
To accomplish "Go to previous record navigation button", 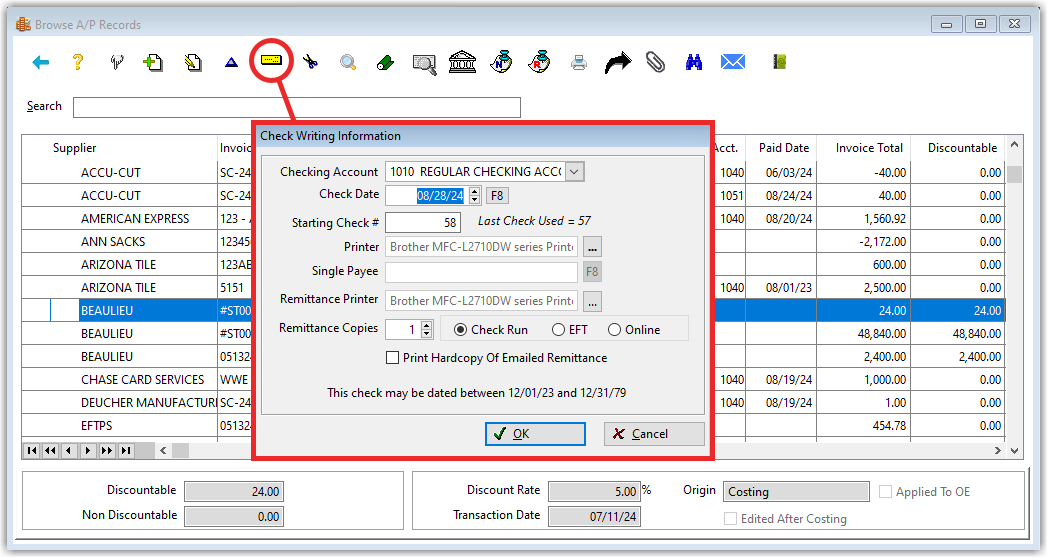I will click(x=69, y=450).
